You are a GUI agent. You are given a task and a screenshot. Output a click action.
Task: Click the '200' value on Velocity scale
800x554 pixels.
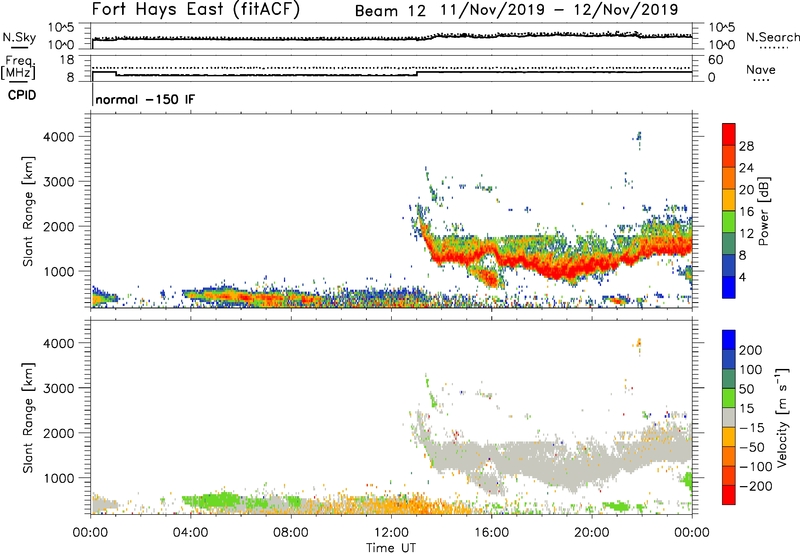point(750,350)
